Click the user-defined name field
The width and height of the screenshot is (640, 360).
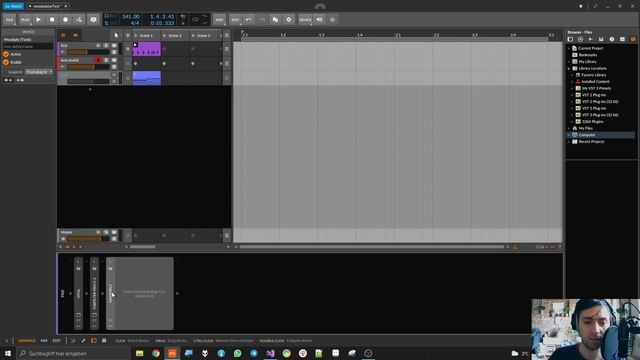pyautogui.click(x=28, y=47)
